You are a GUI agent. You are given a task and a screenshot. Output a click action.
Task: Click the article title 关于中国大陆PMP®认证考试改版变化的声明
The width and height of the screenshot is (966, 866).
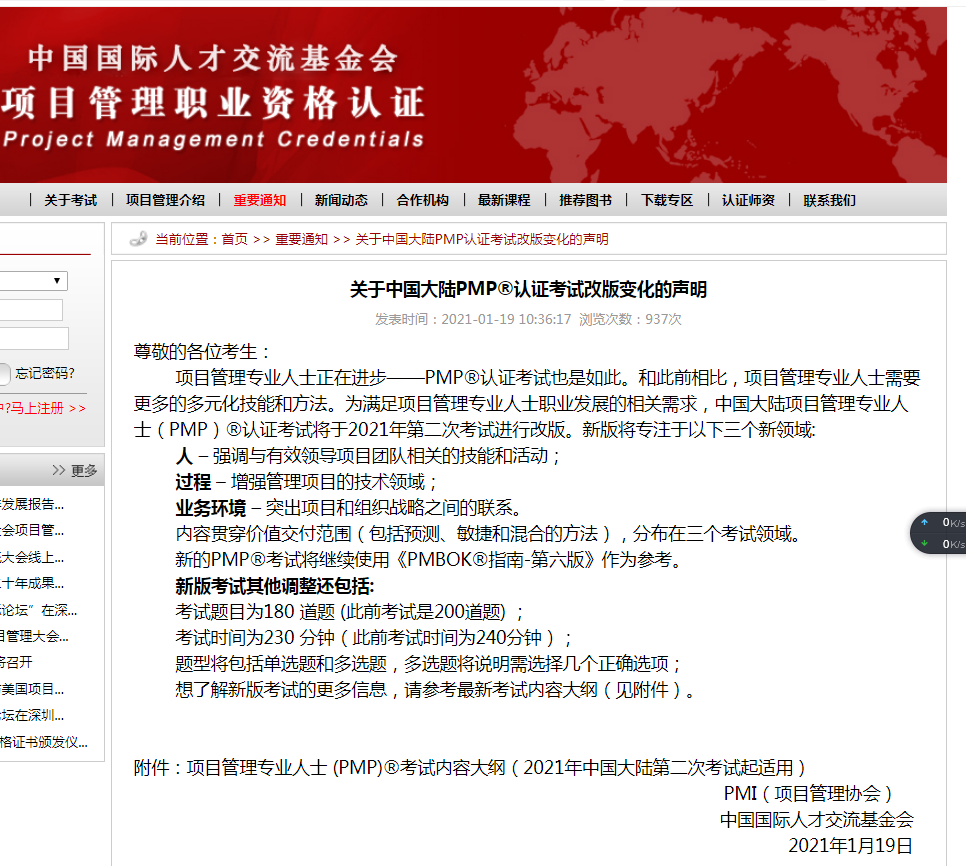click(x=528, y=289)
